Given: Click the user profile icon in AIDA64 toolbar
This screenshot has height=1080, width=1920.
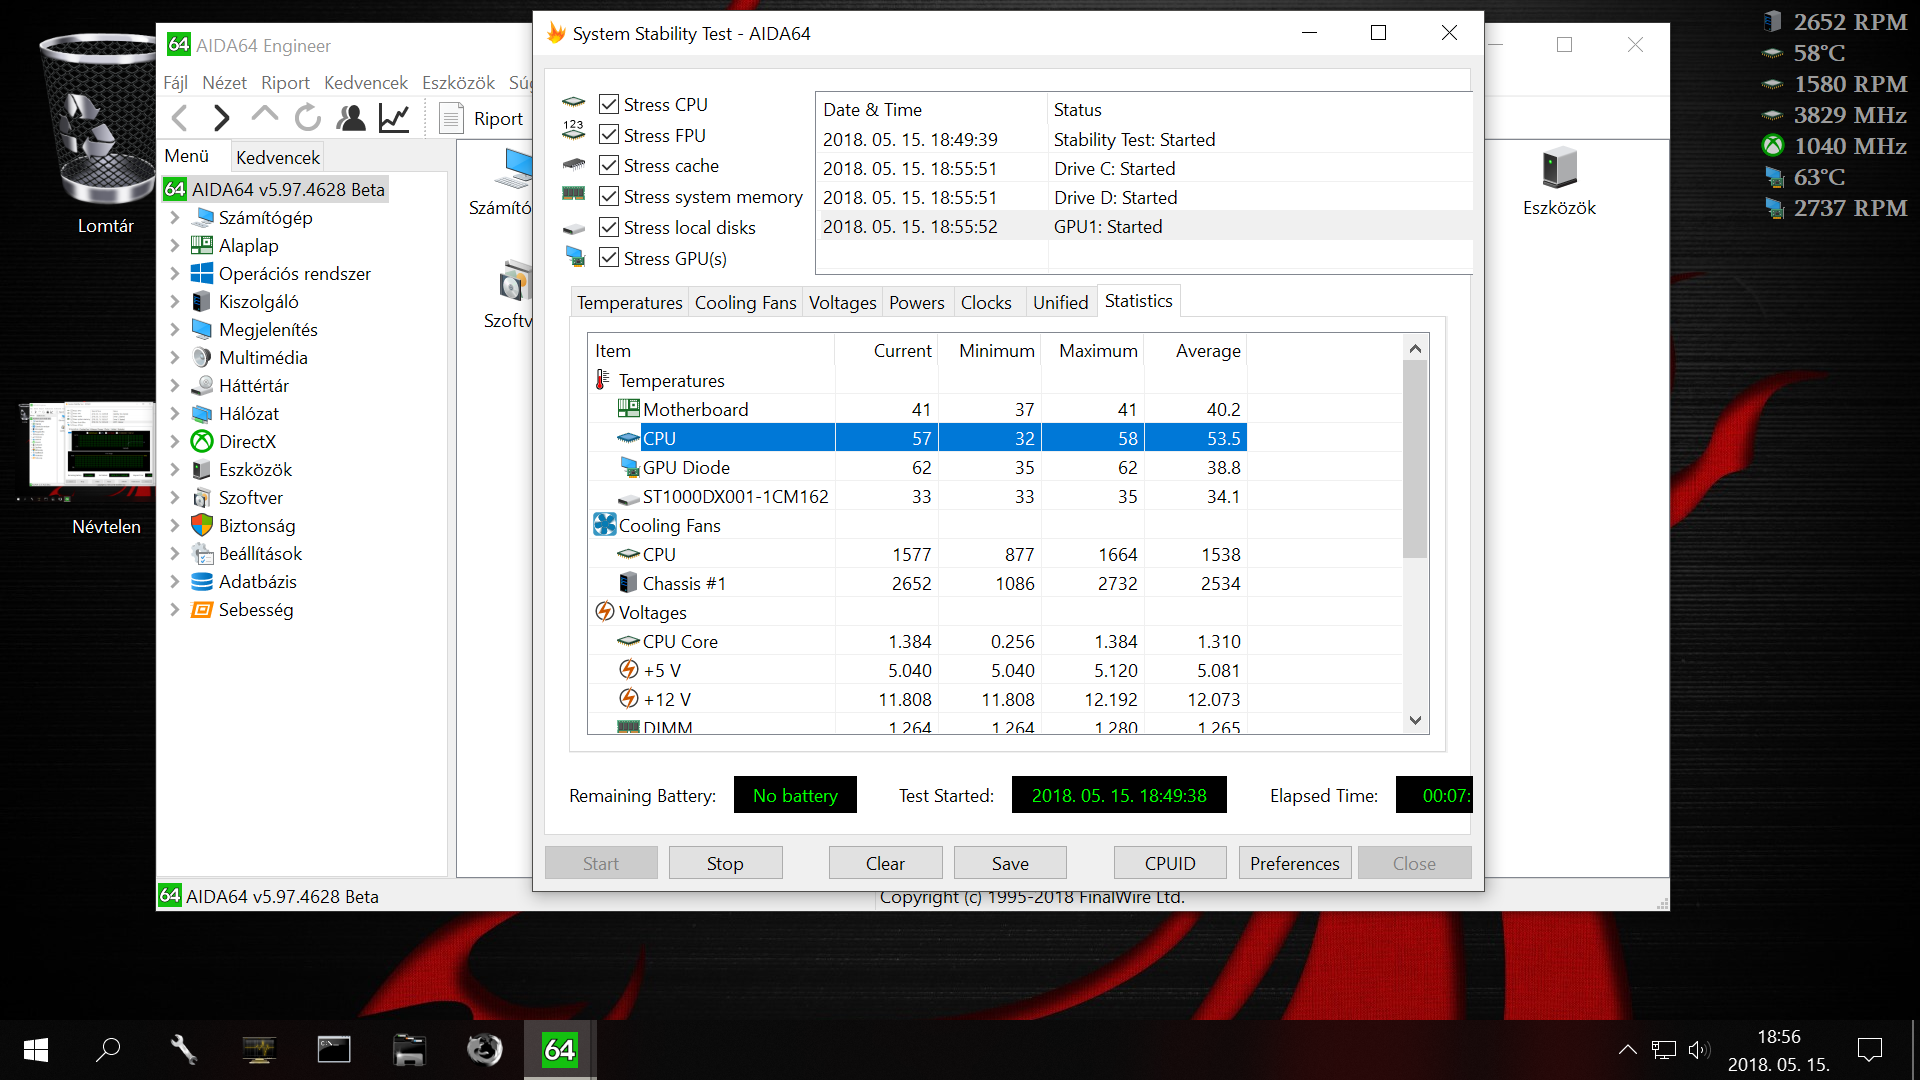Looking at the screenshot, I should point(351,118).
